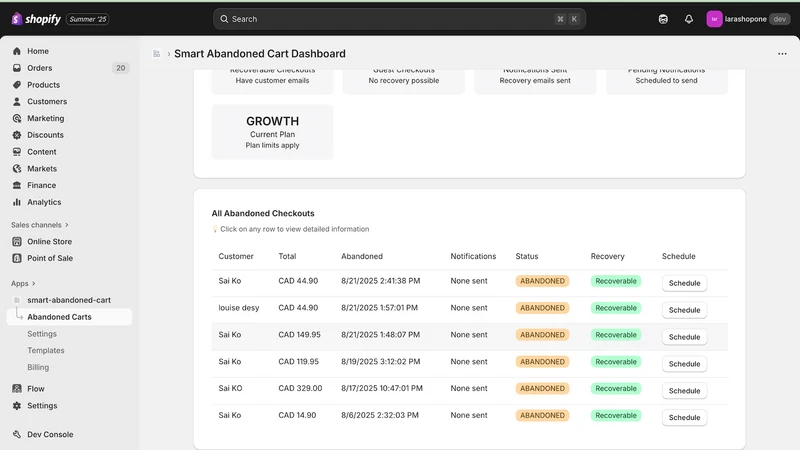Open the notifications bell
Screen dimensions: 800x450
pos(689,19)
